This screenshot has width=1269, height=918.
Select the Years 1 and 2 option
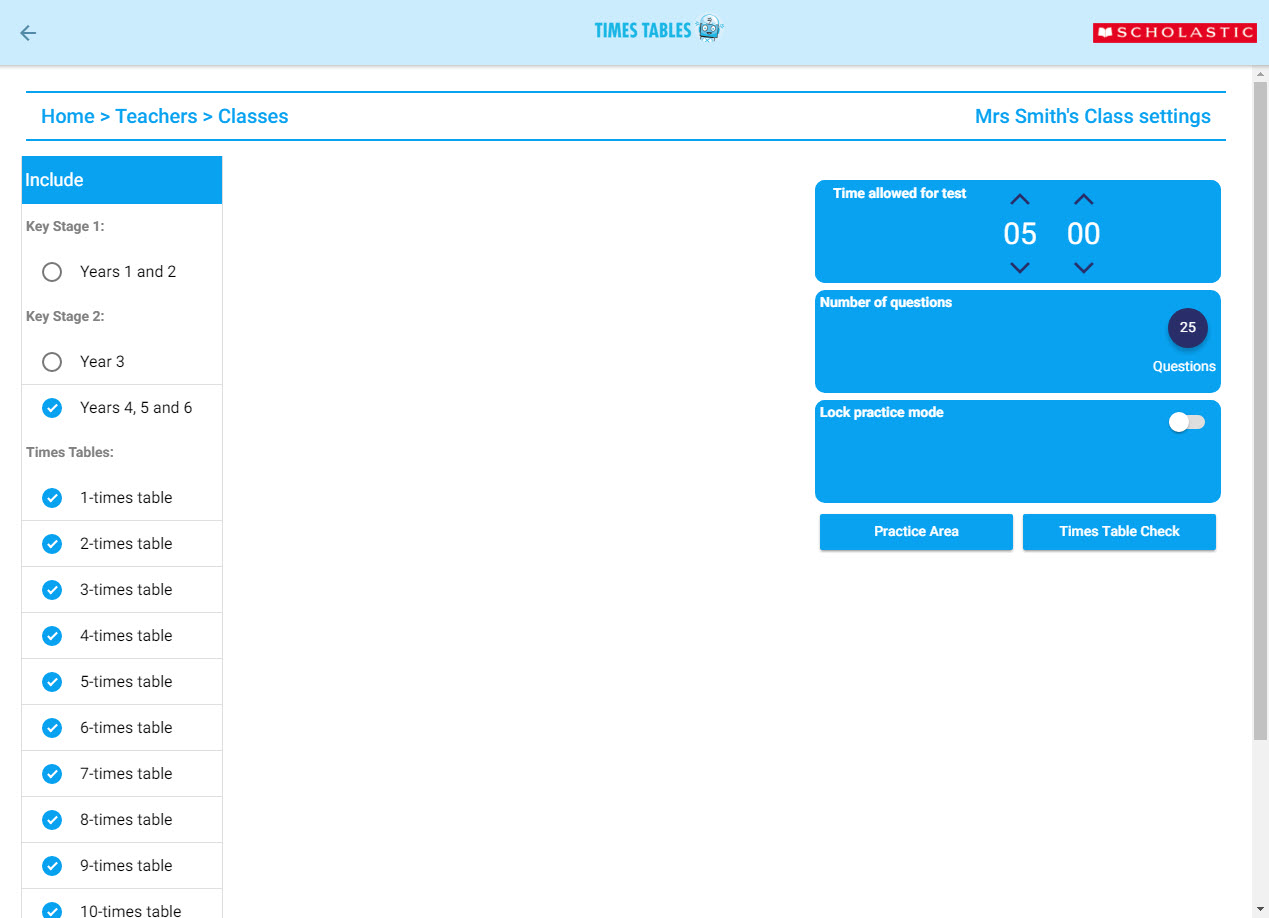click(52, 272)
